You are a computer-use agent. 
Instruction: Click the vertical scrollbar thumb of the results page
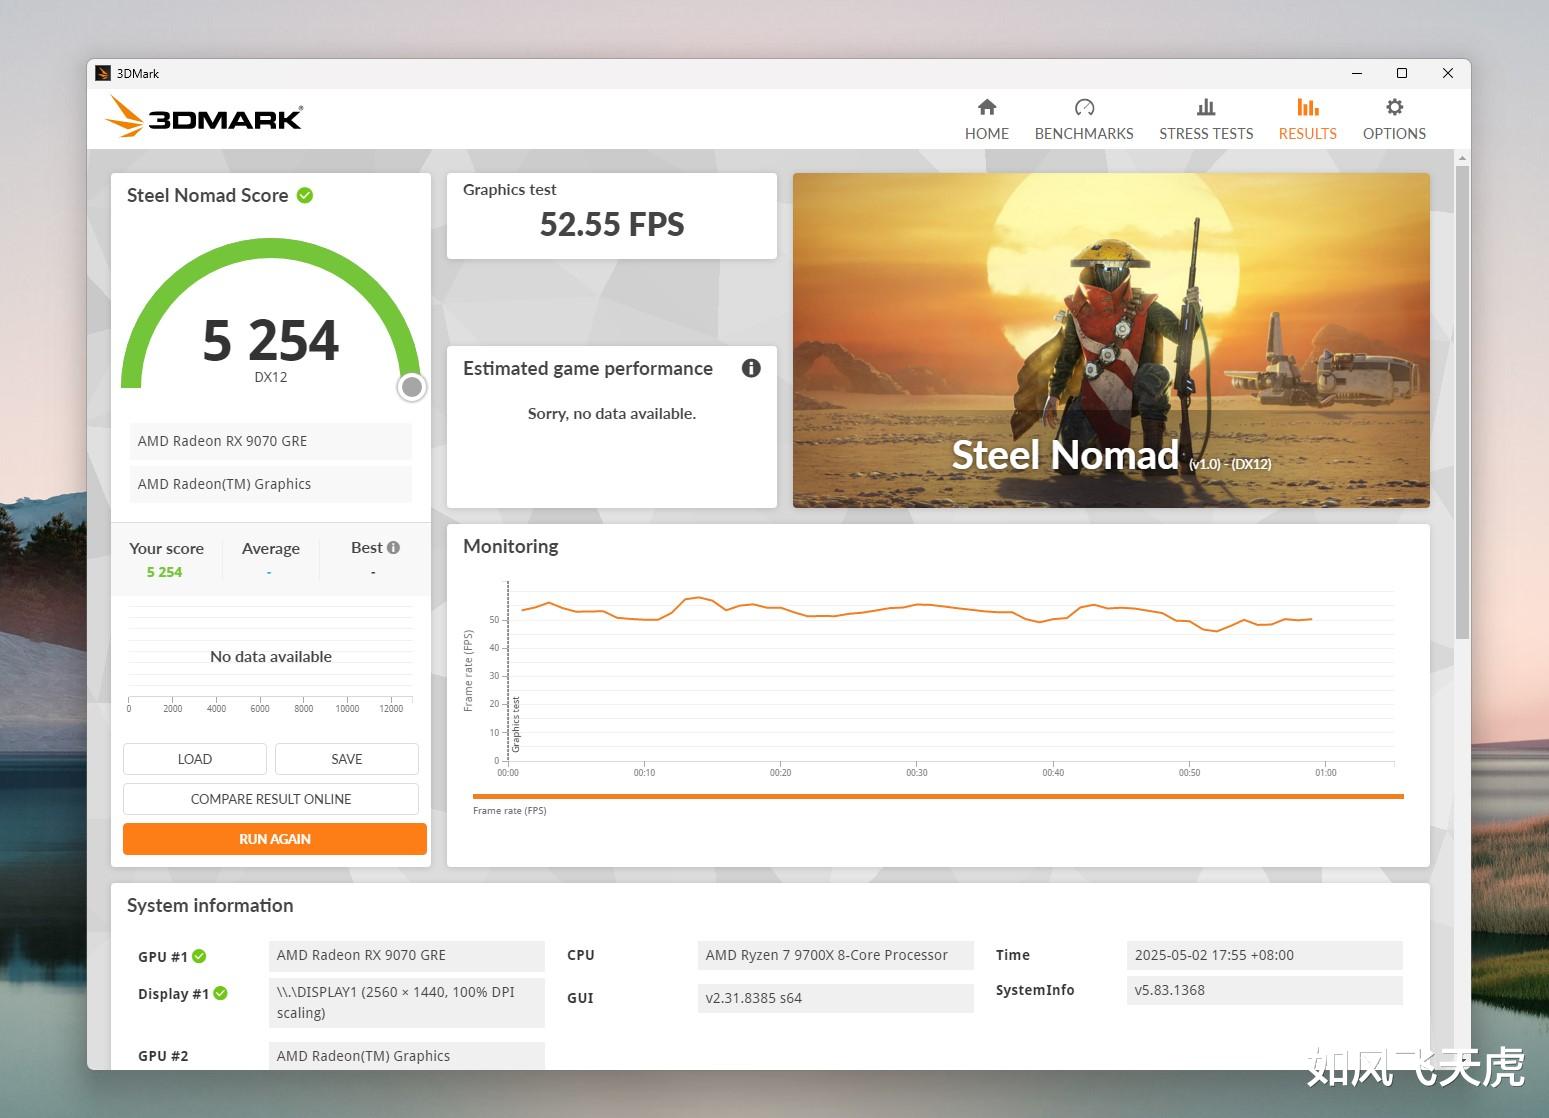click(1462, 402)
